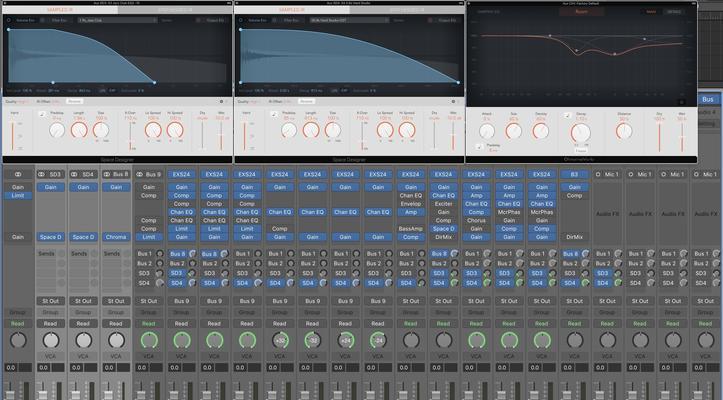This screenshot has height=400, width=723.
Task: Click ChromaVerb Distance knob
Action: (x=624, y=131)
